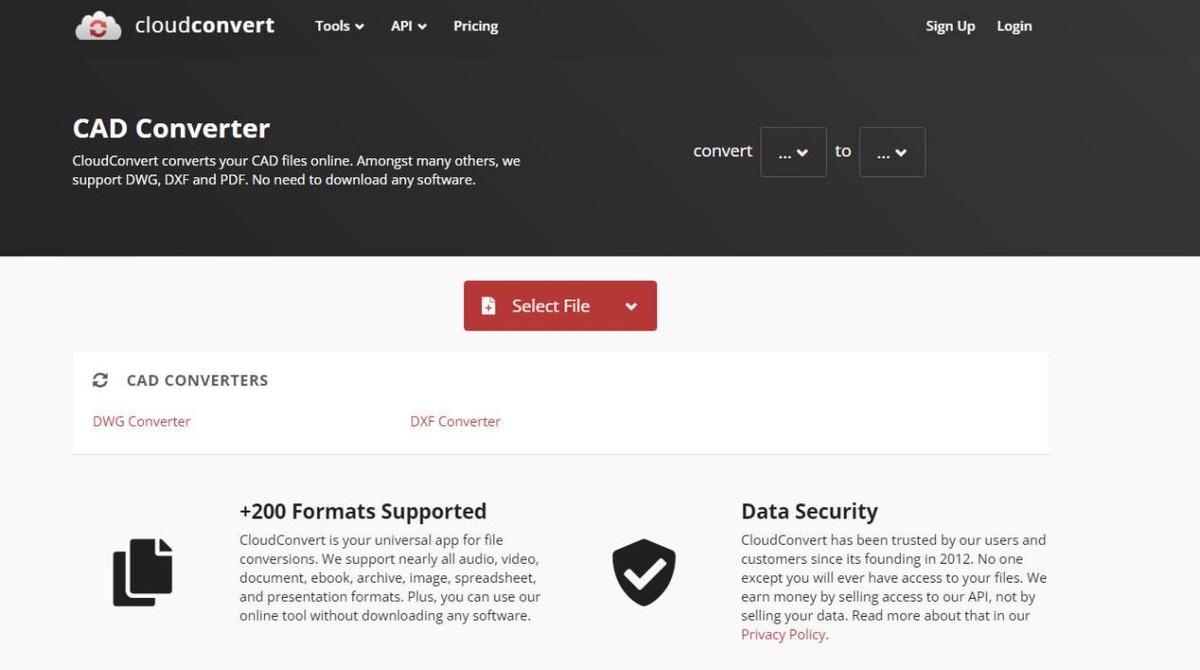Open the Login page

tap(1013, 26)
